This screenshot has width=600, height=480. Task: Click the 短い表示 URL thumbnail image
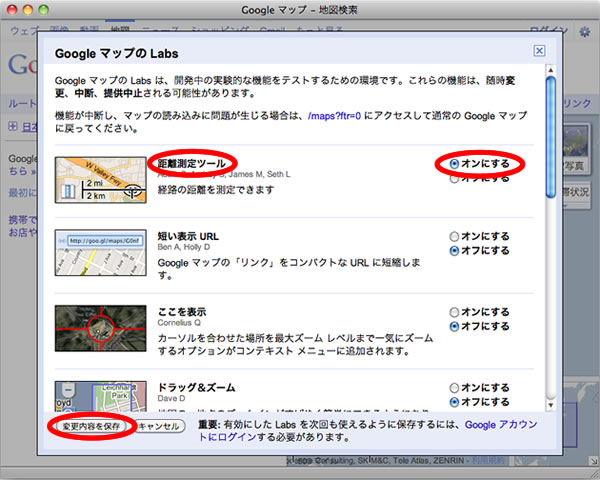pos(101,253)
